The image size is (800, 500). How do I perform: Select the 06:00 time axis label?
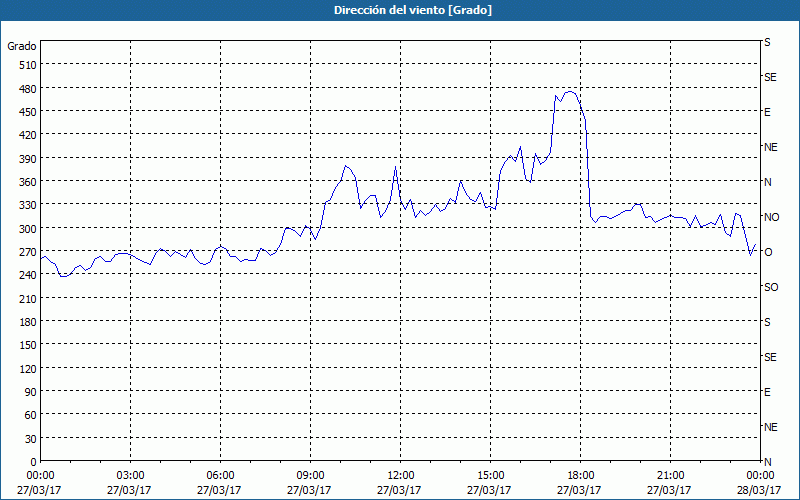coord(220,476)
